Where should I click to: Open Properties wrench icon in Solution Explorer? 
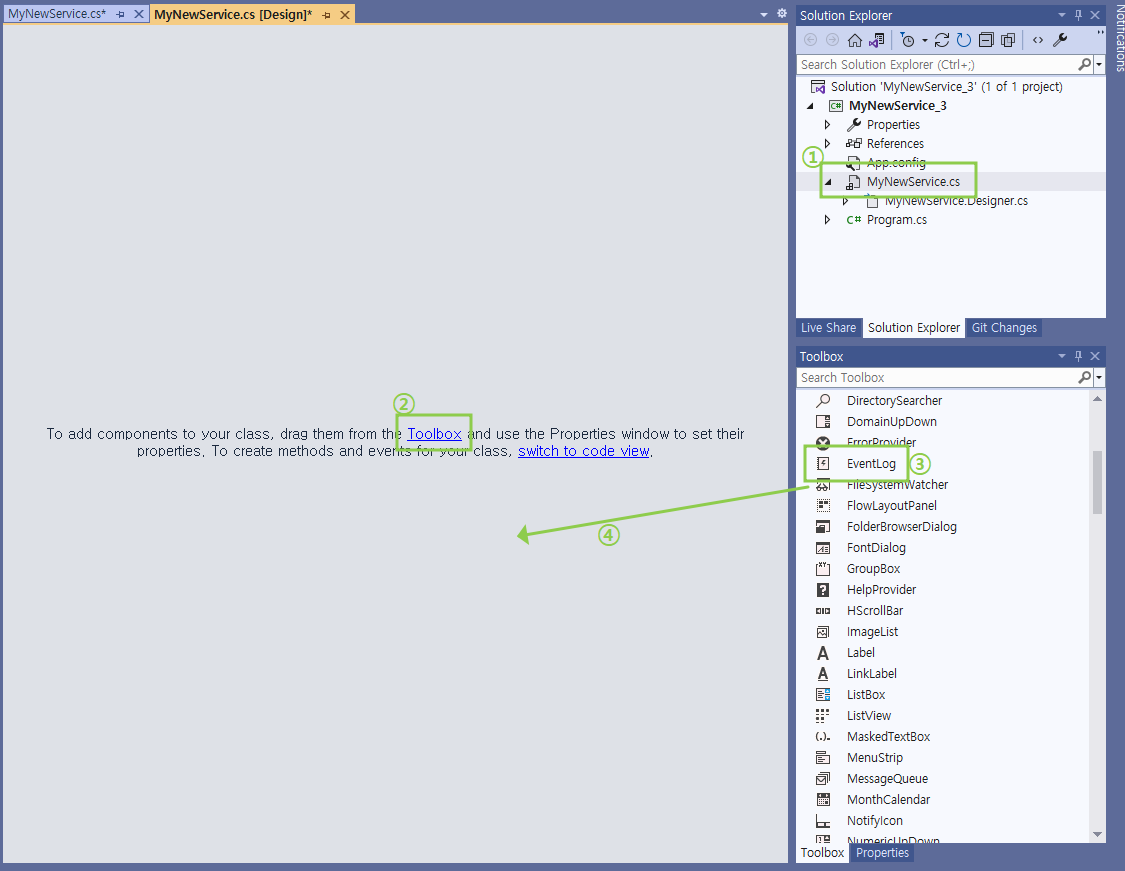tap(1060, 40)
